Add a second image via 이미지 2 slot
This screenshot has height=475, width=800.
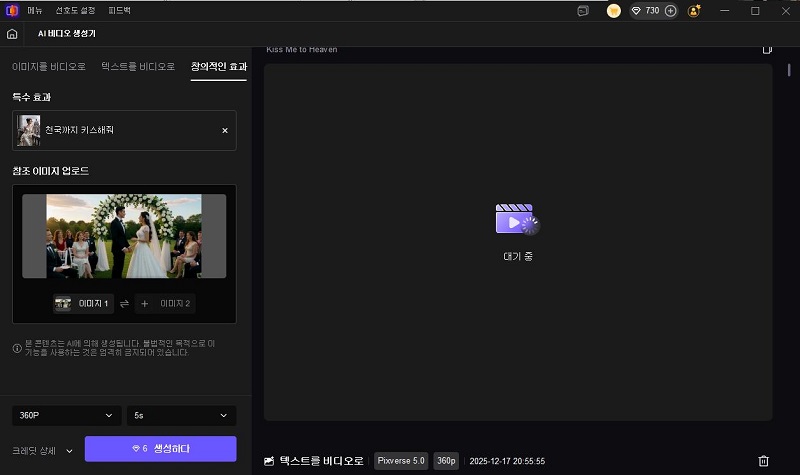(x=164, y=303)
